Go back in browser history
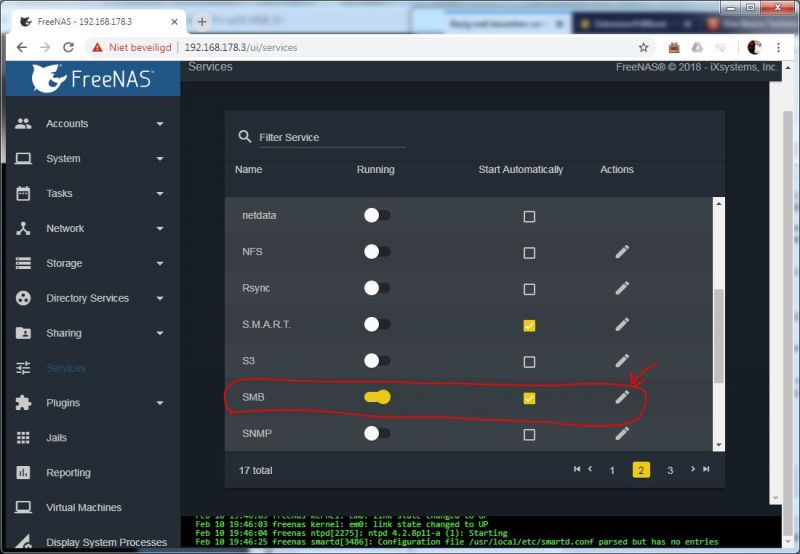Screen dimensions: 800x554 tap(21, 47)
